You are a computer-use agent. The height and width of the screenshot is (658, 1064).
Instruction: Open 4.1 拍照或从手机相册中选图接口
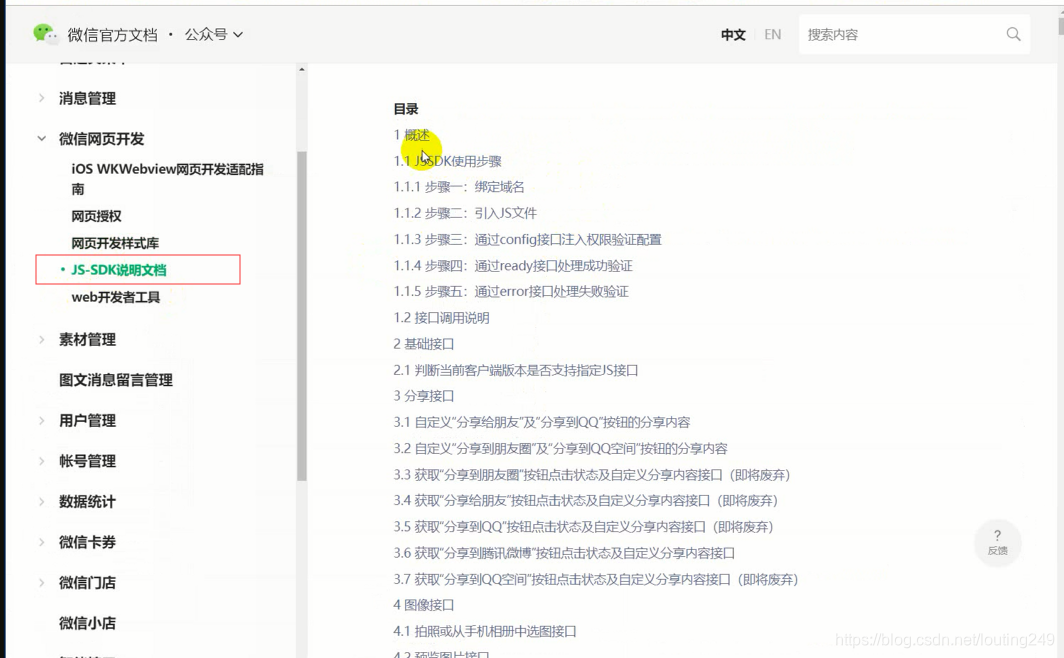(x=485, y=631)
